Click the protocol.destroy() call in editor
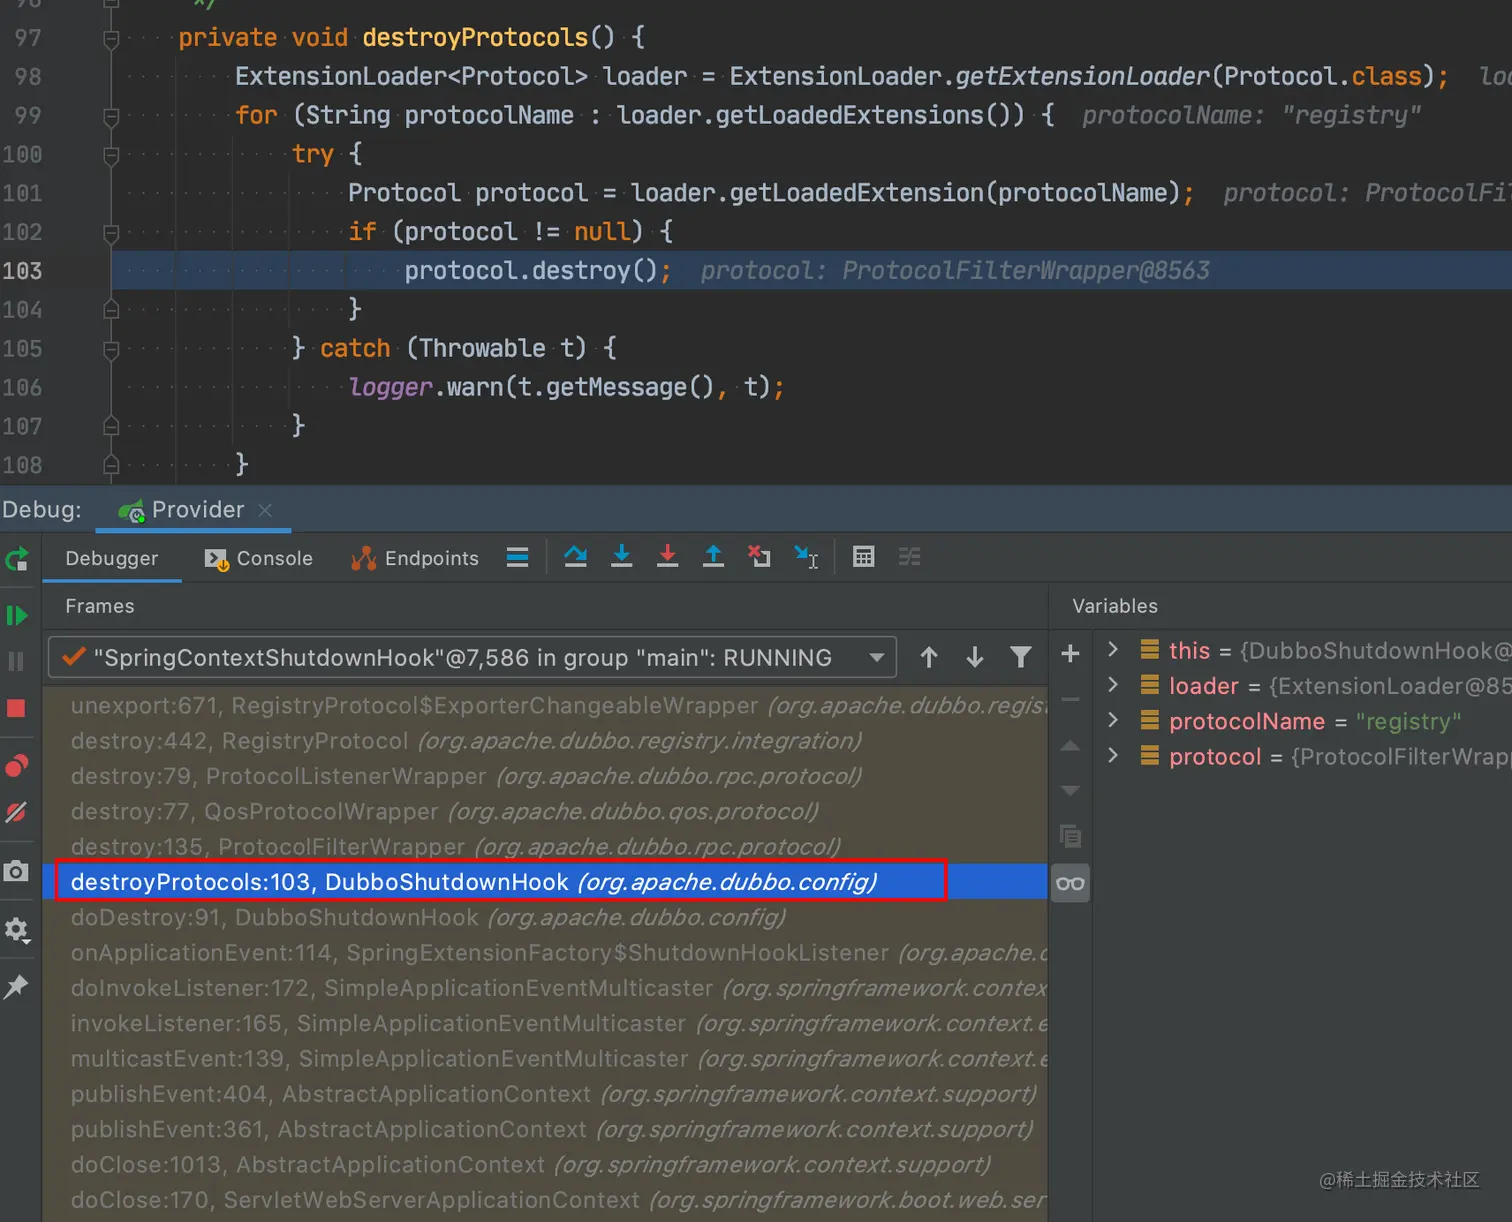Screen dimensions: 1512x1222 (538, 271)
